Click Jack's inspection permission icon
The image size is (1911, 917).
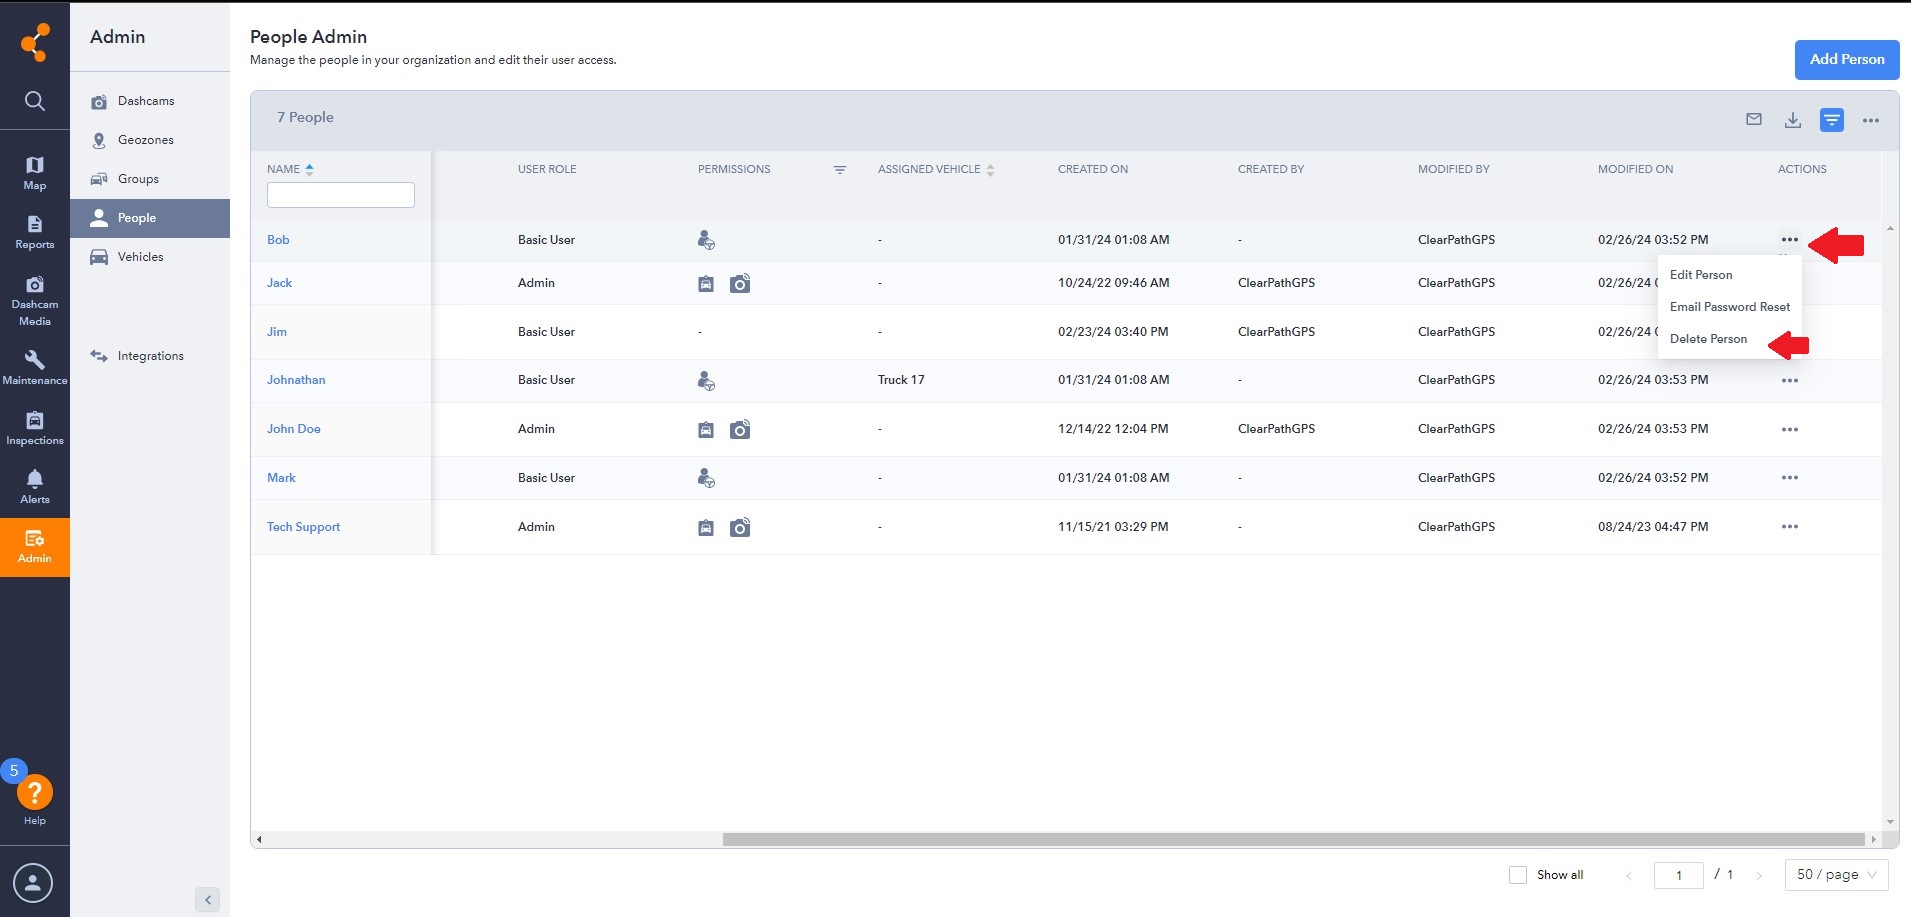click(x=706, y=284)
